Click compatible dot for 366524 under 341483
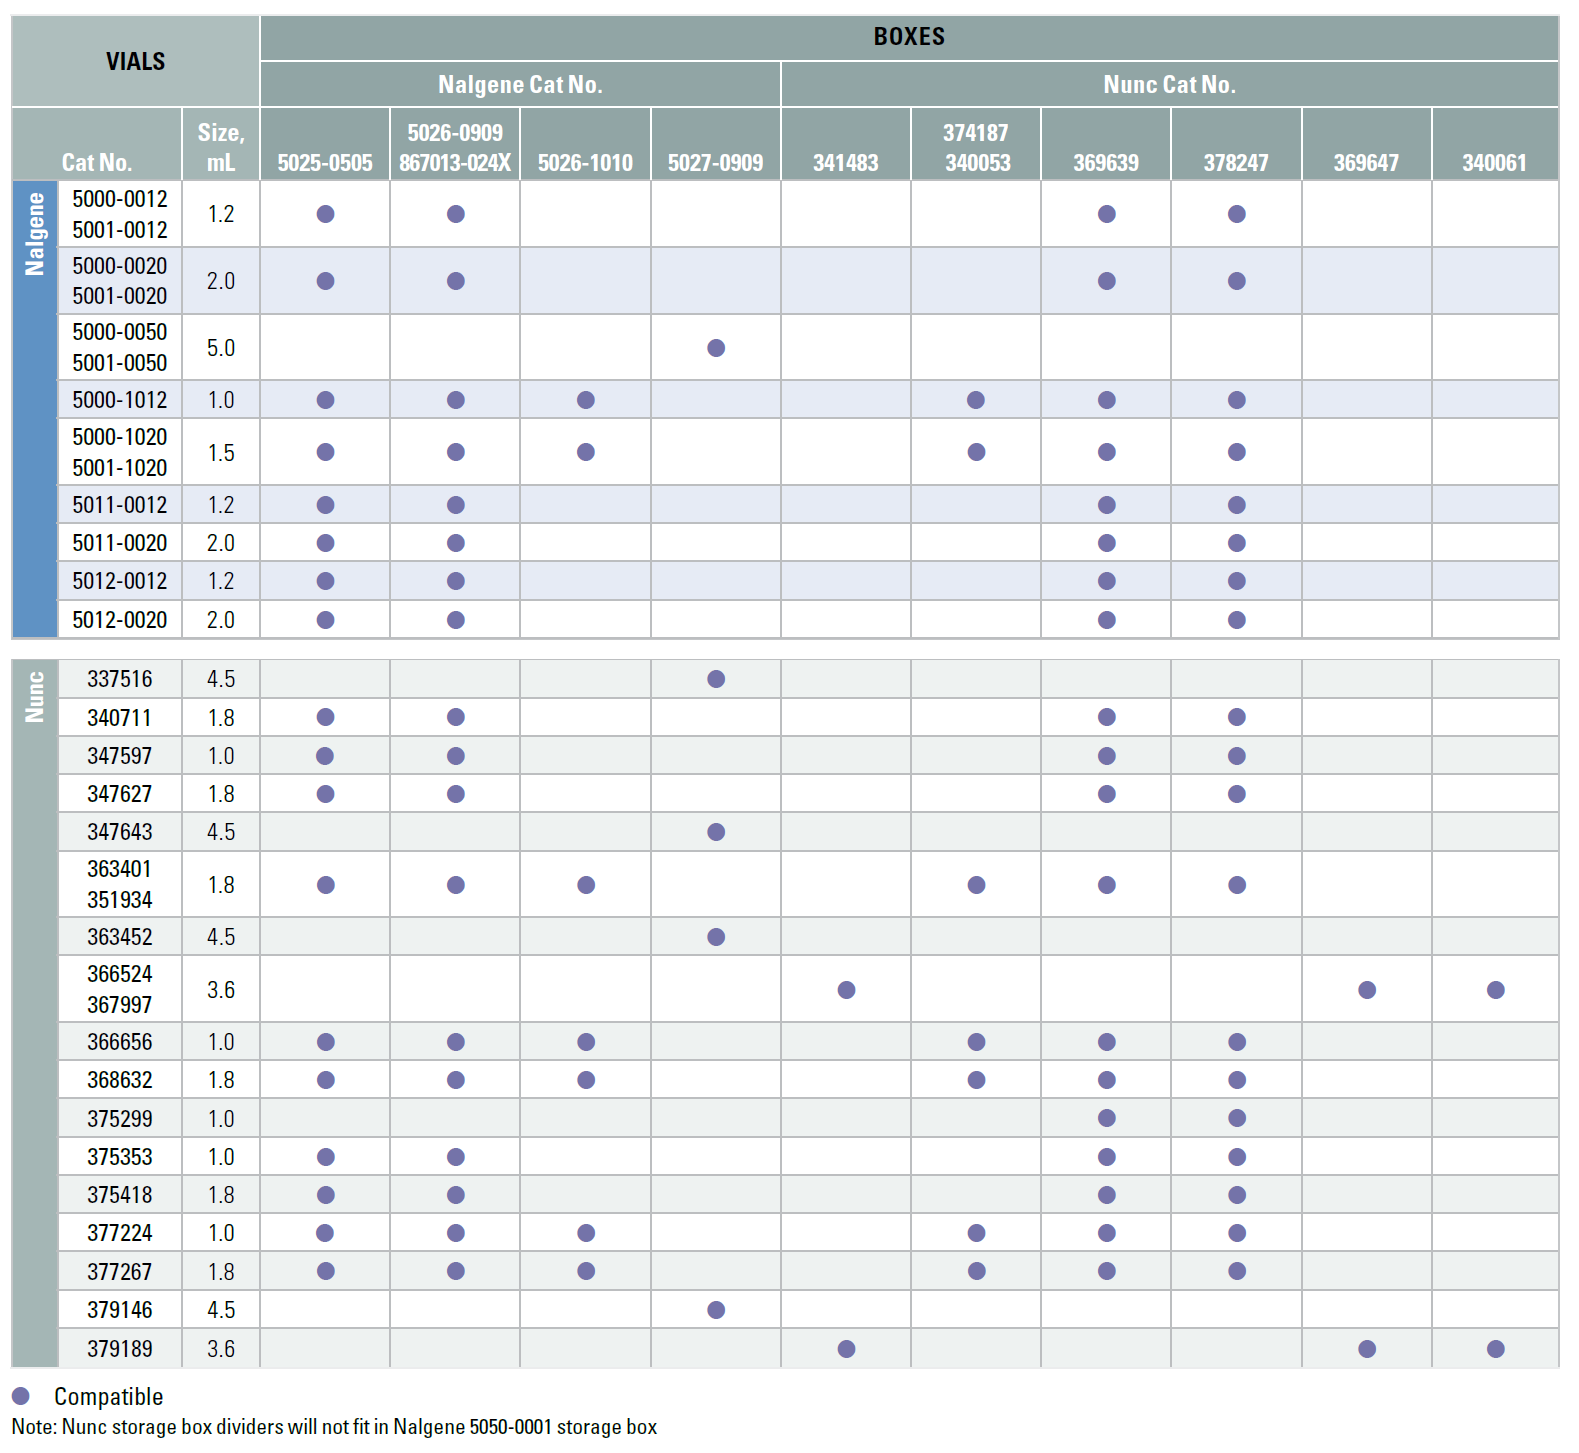 [846, 990]
